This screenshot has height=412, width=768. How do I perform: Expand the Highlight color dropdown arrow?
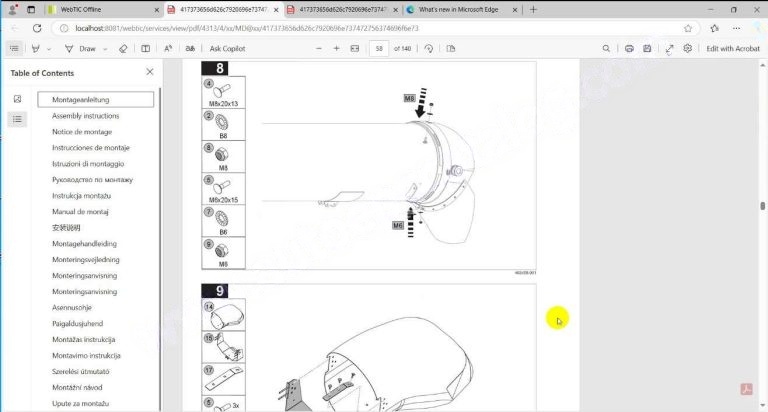click(50, 48)
